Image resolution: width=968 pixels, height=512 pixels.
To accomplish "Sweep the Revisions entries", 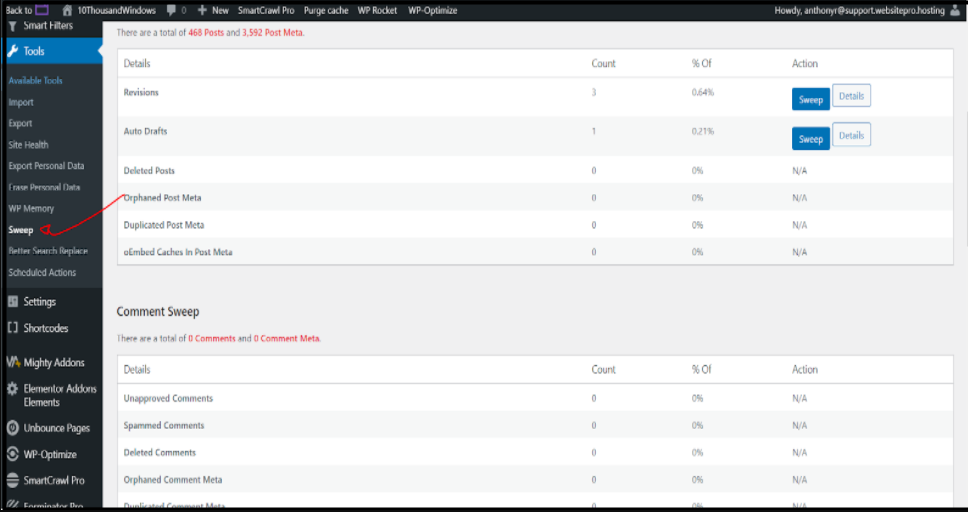I will 810,99.
